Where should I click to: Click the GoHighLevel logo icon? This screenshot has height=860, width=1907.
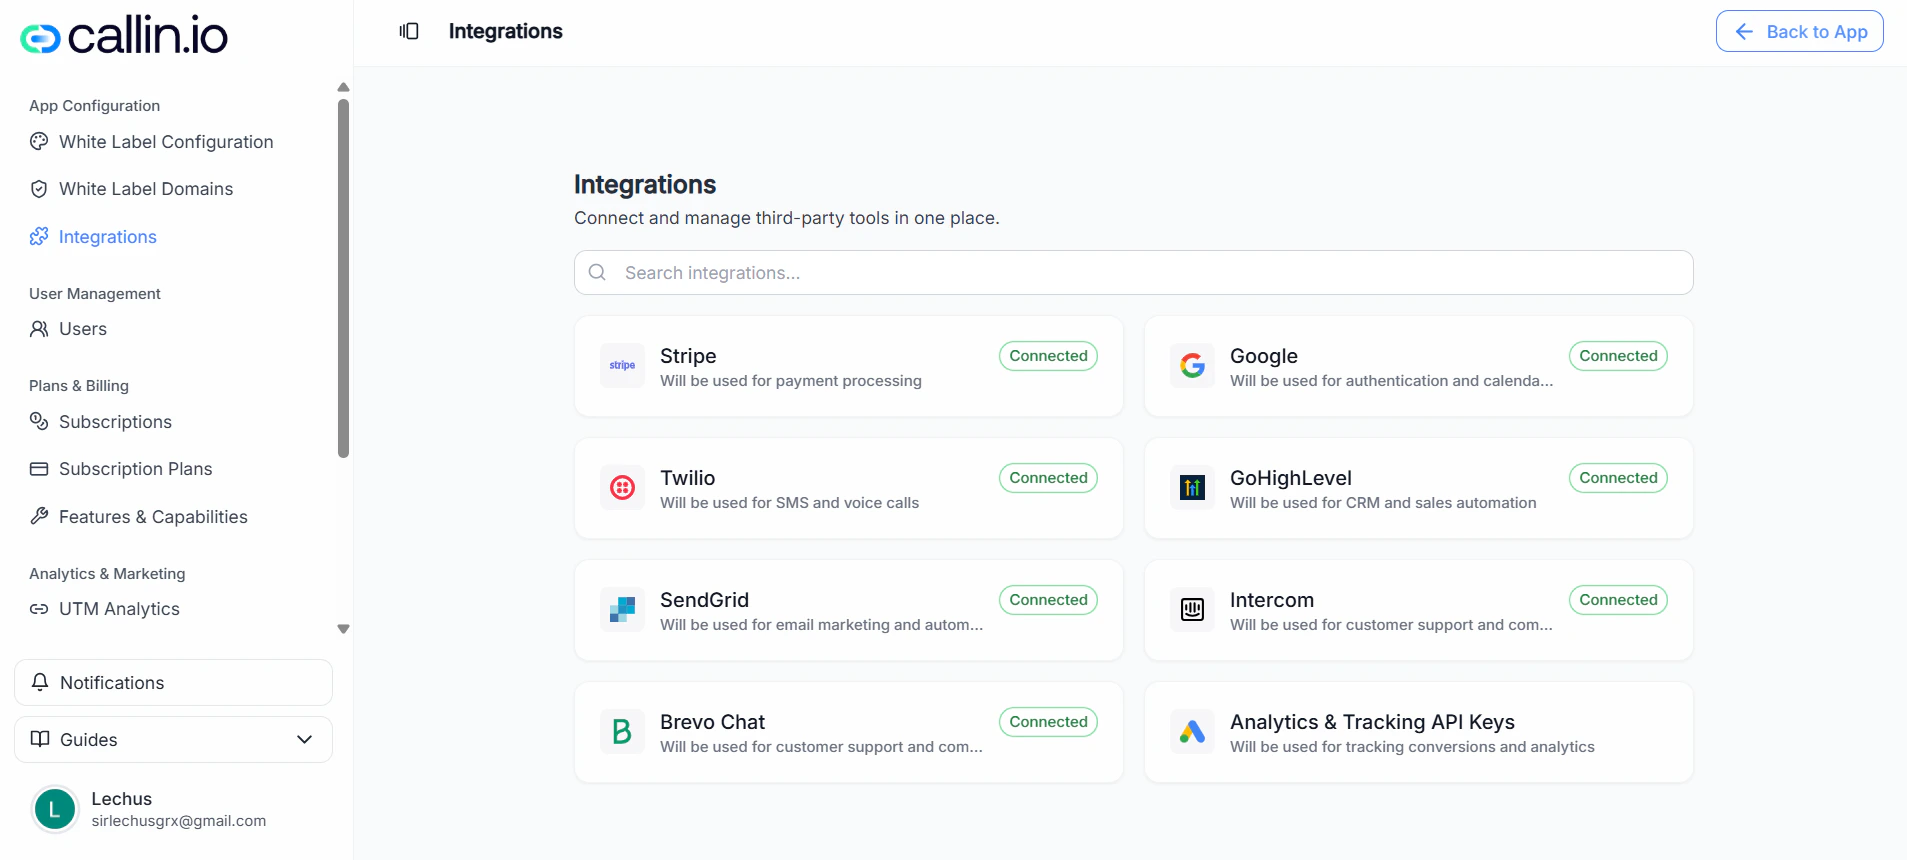point(1192,488)
